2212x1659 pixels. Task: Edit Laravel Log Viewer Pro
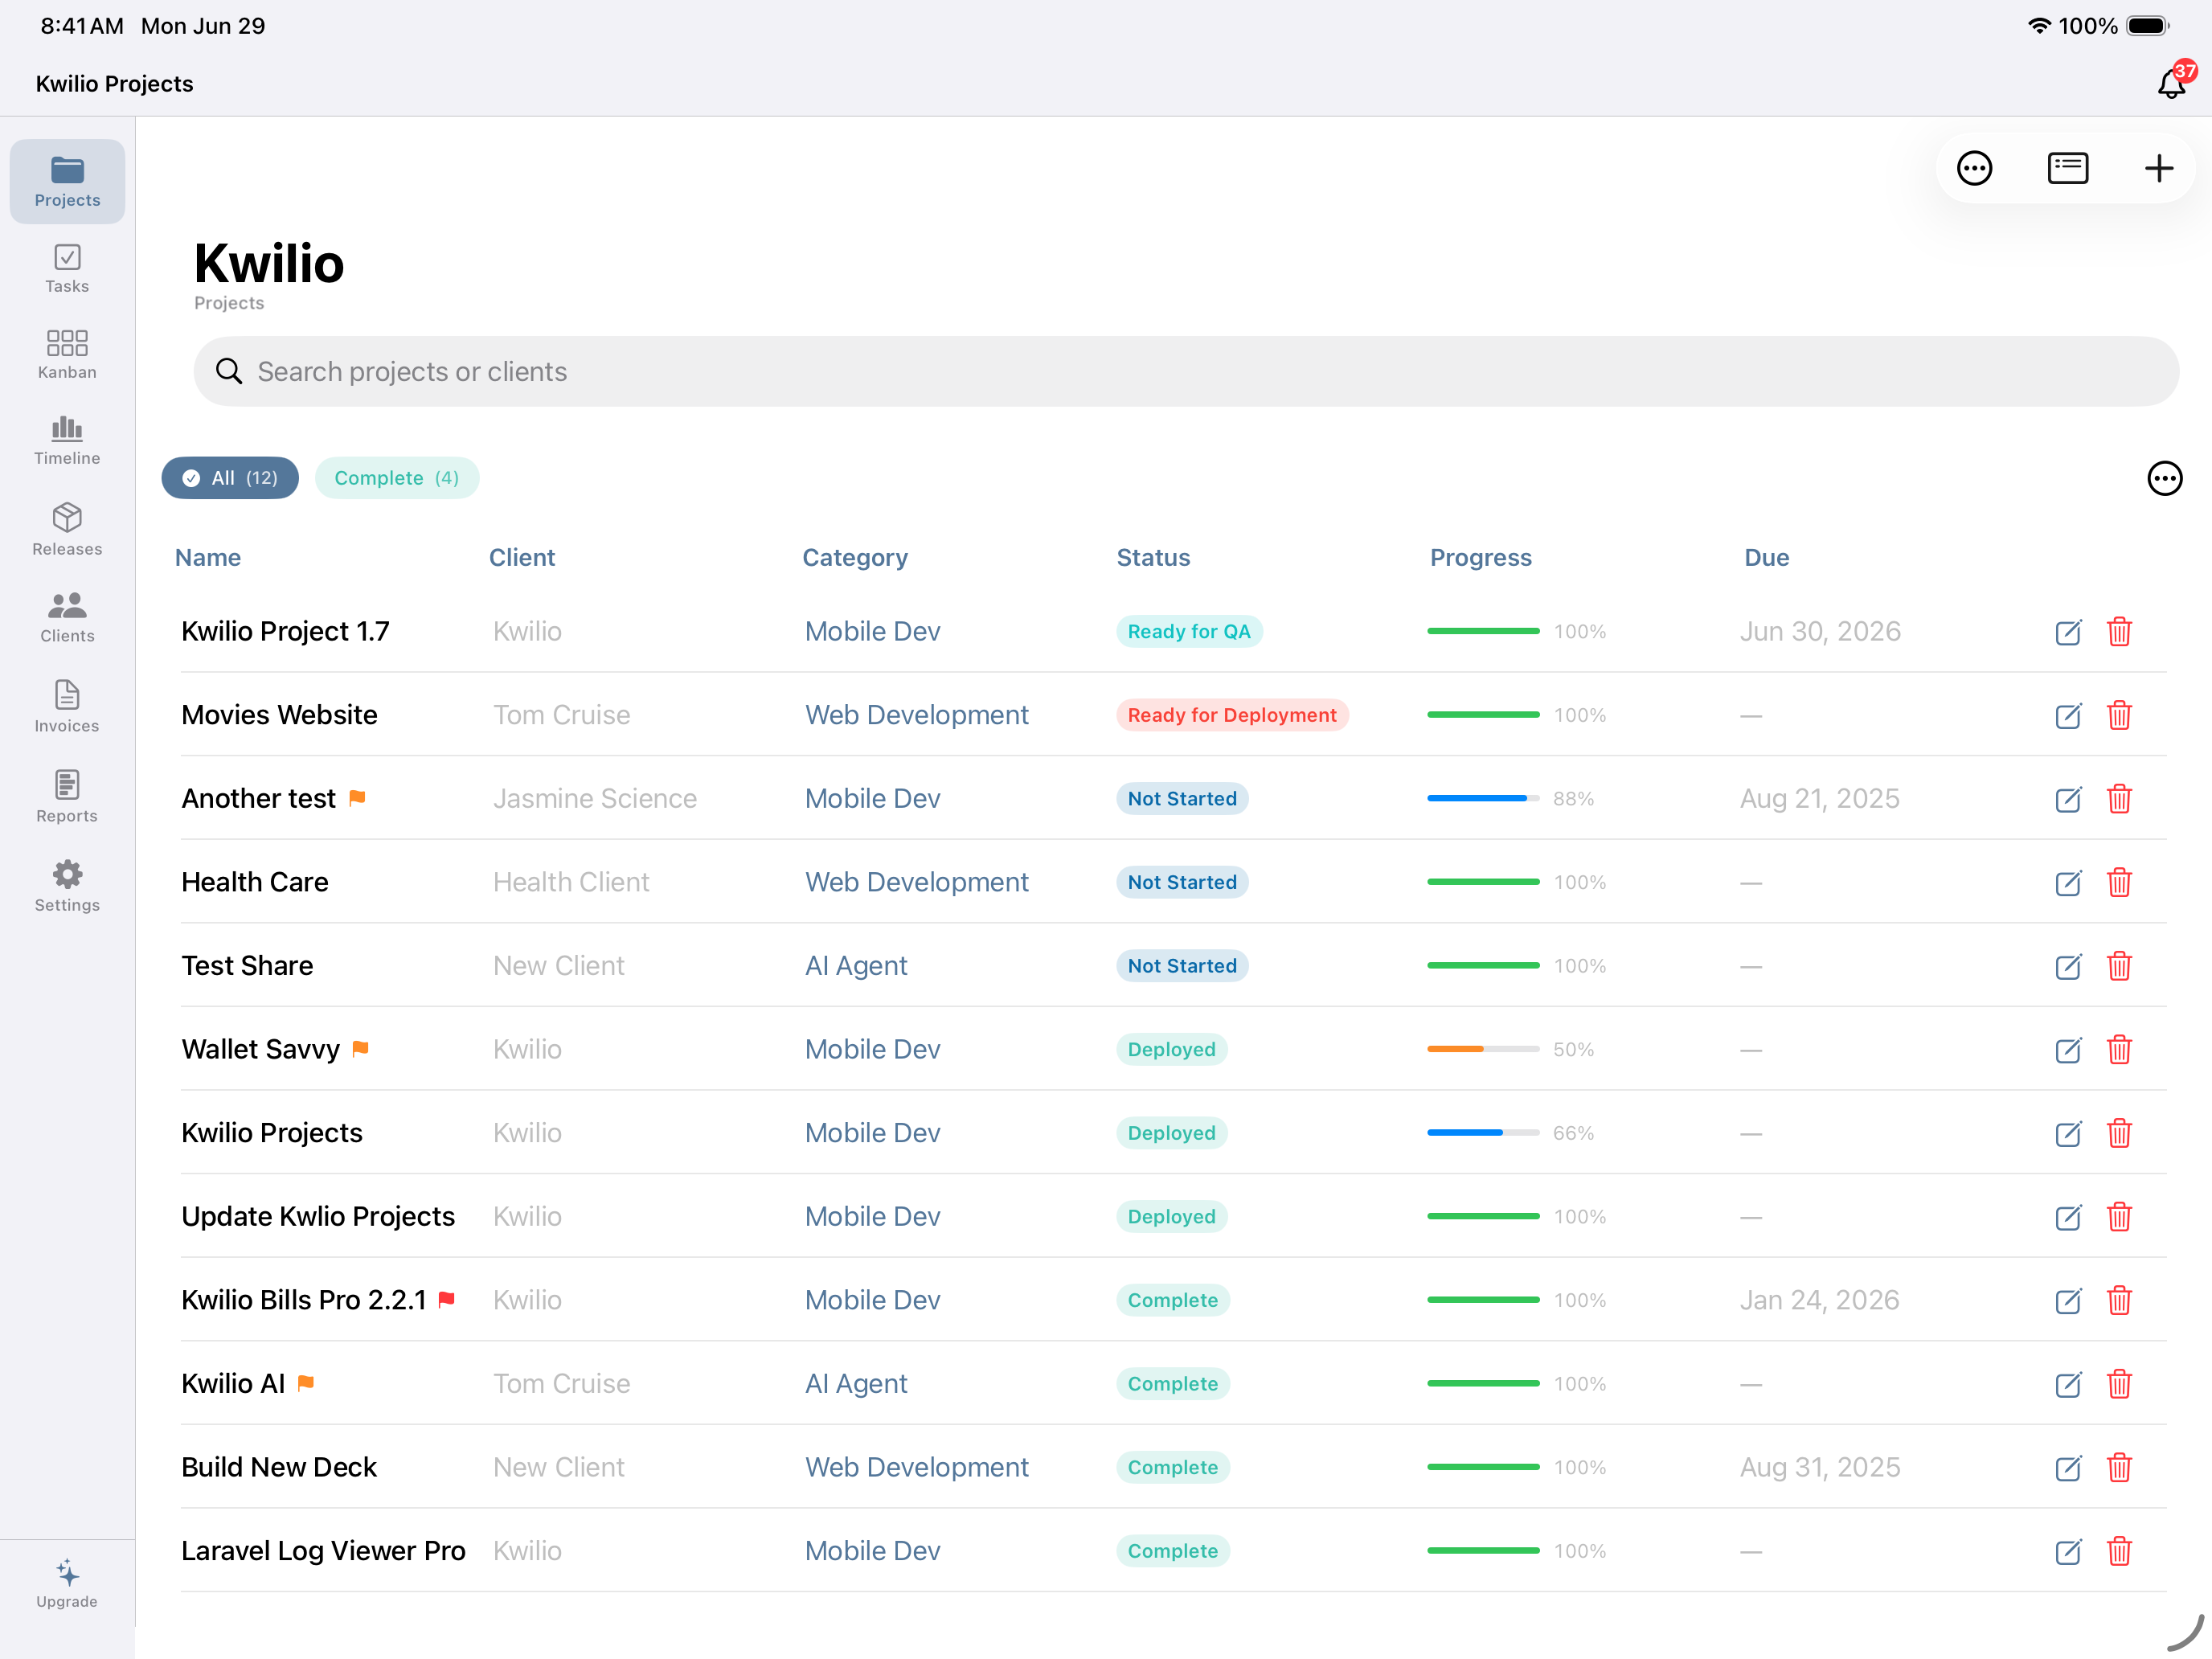coord(2067,1551)
